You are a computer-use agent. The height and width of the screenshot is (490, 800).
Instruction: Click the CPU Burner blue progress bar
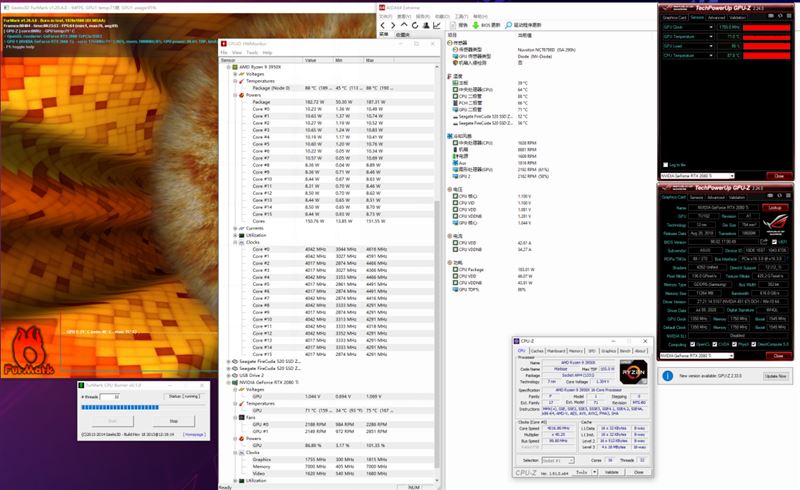(x=120, y=407)
